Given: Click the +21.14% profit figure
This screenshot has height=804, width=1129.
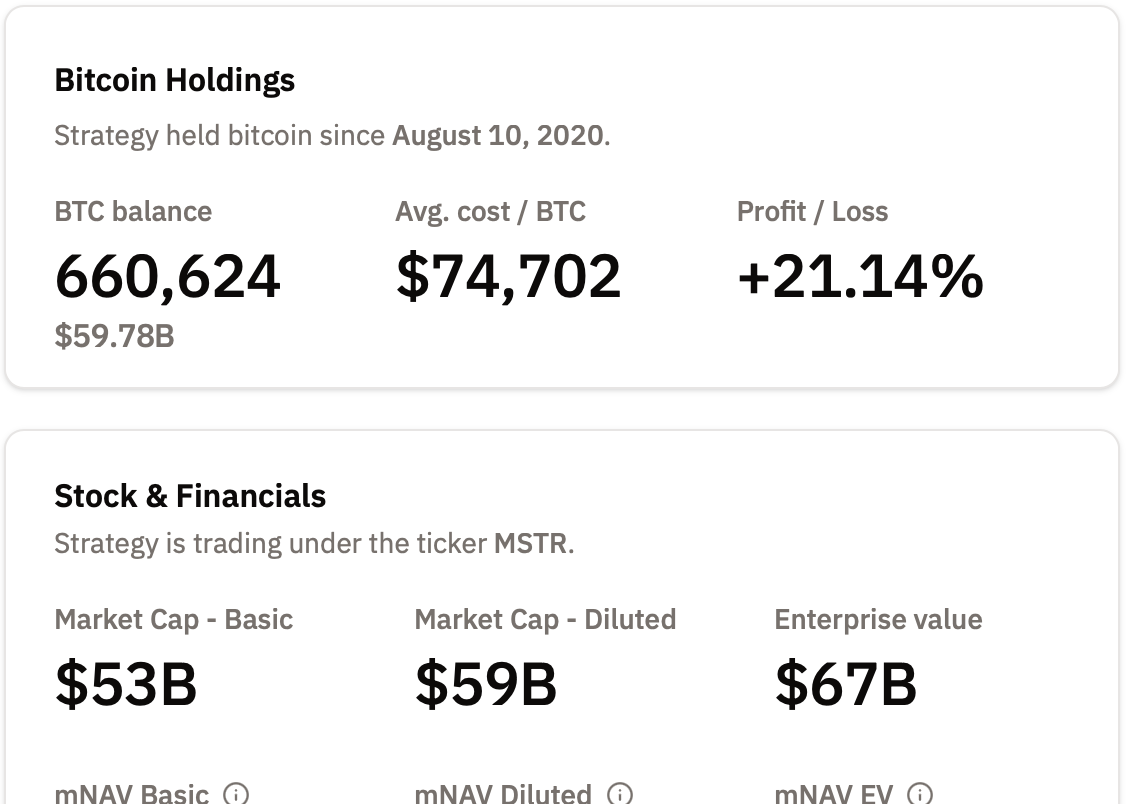Looking at the screenshot, I should point(860,277).
